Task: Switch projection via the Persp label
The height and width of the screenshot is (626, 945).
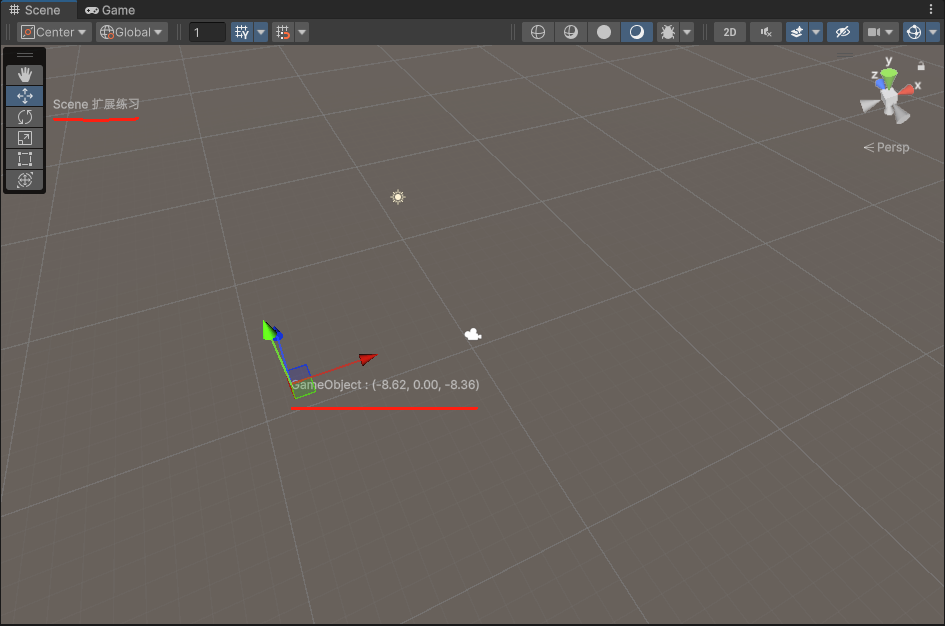Action: click(x=886, y=148)
